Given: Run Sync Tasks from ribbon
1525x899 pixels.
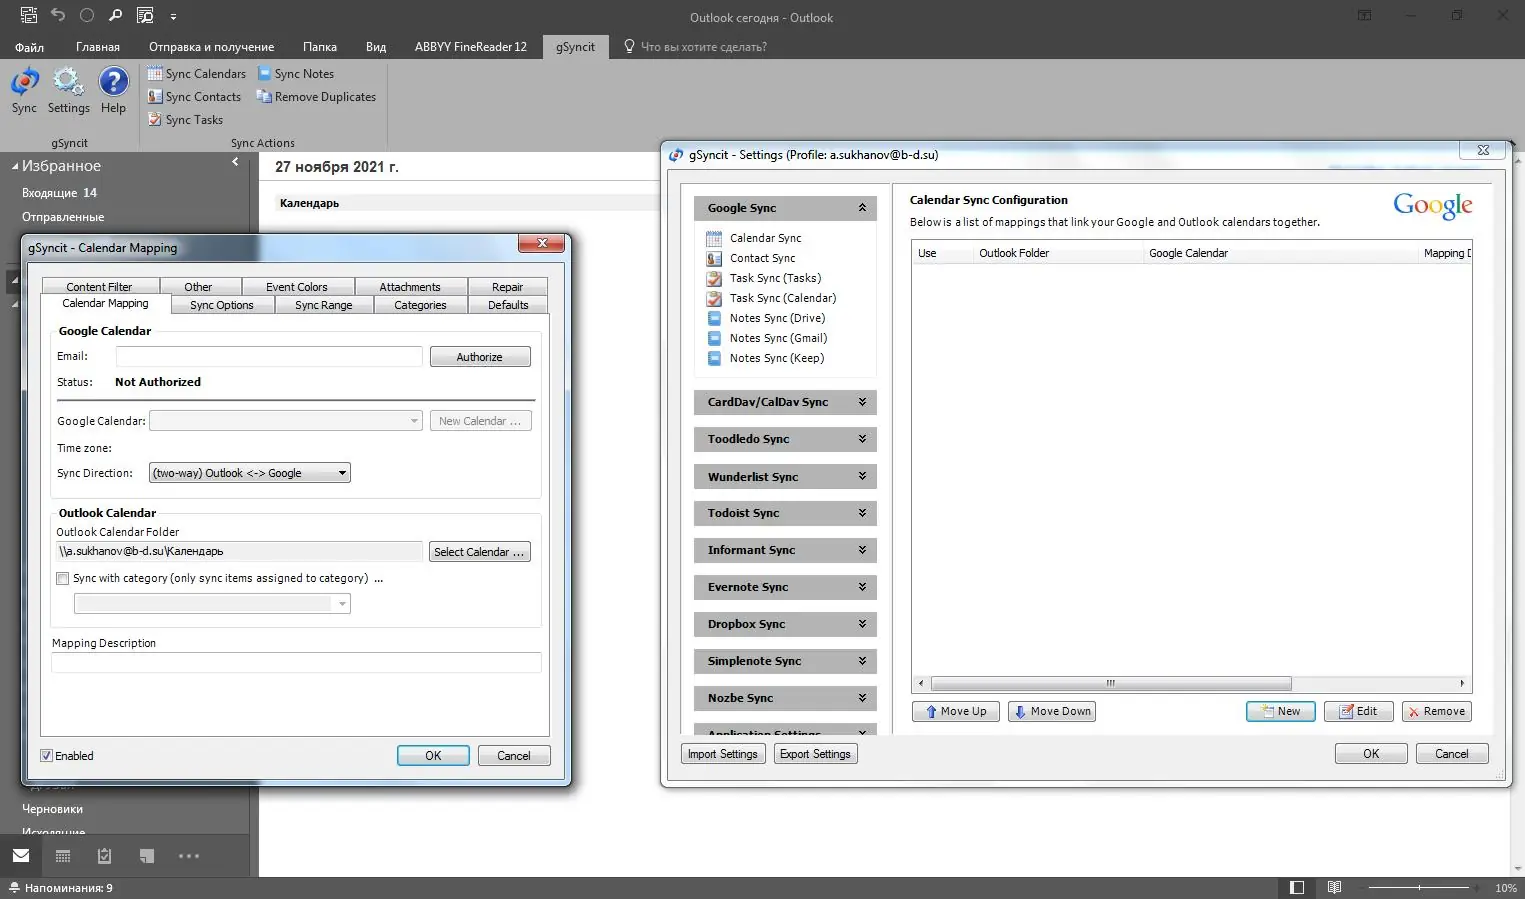Looking at the screenshot, I should pos(185,120).
